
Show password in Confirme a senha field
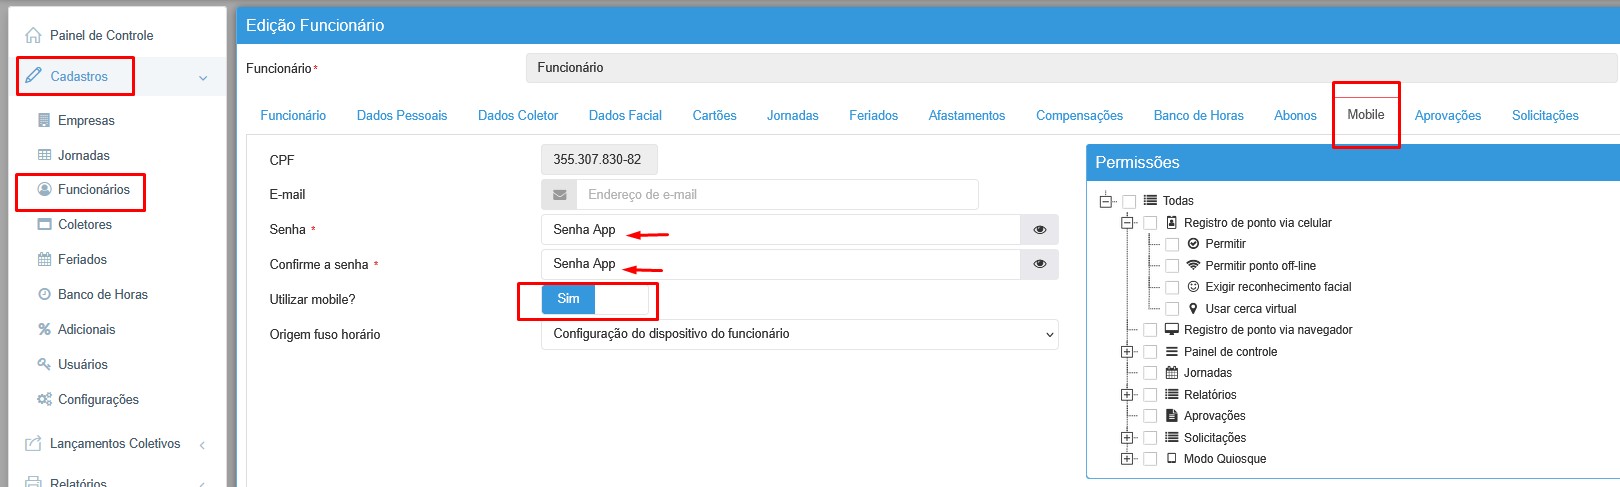tap(1039, 264)
